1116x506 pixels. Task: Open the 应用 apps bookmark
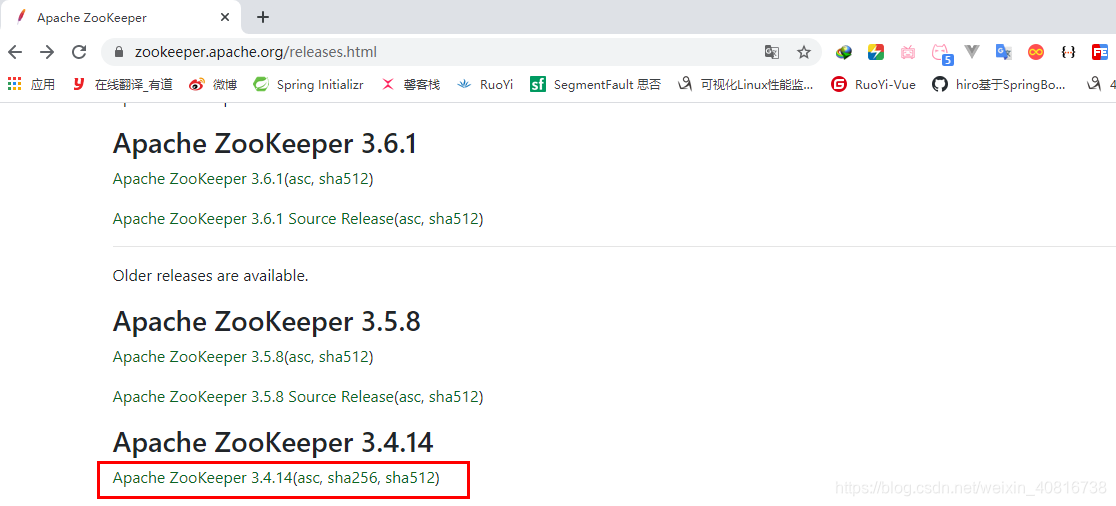31,85
